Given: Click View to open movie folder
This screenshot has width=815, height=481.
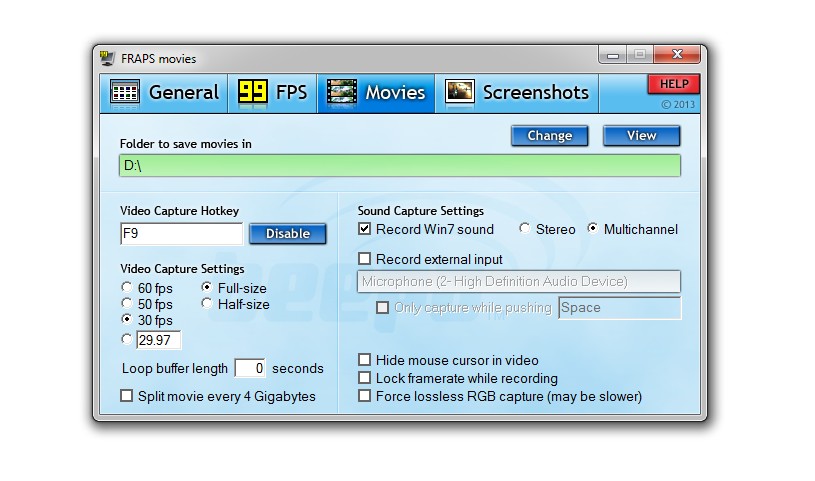Looking at the screenshot, I should (641, 136).
